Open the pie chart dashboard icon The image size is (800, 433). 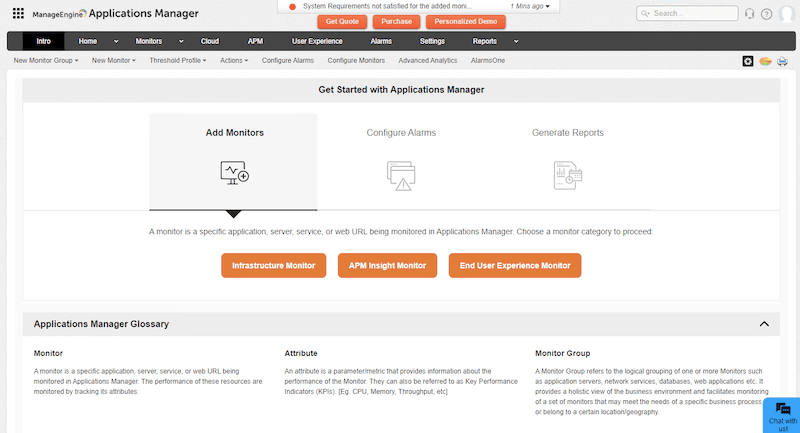click(x=765, y=61)
